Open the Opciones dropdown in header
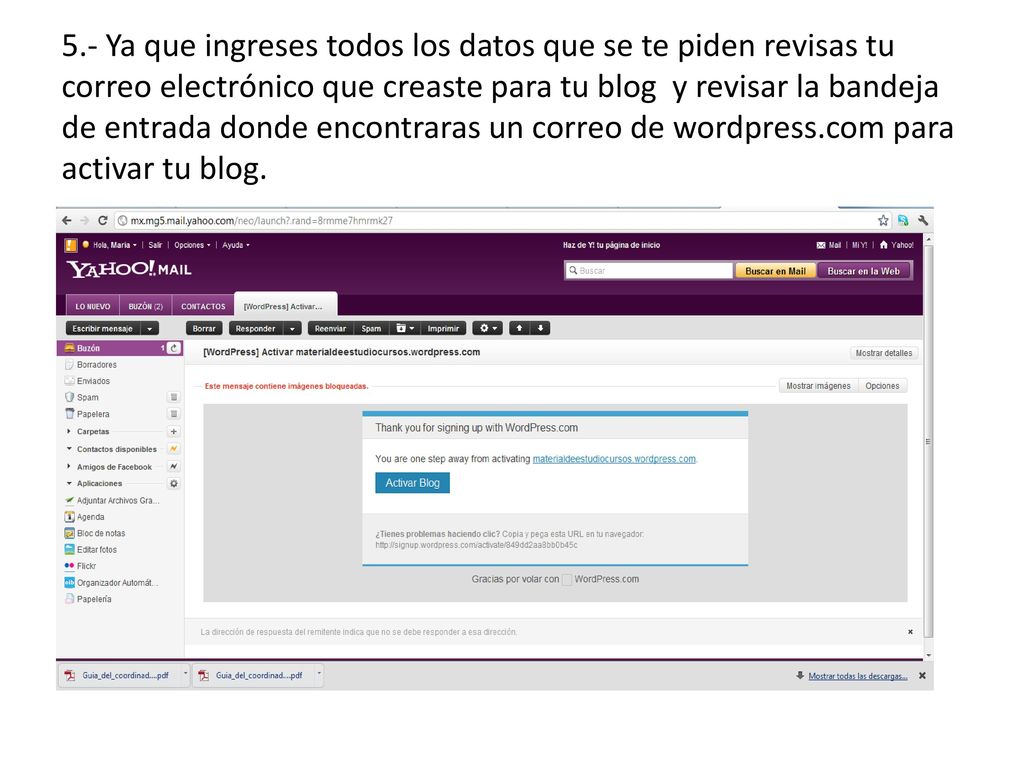This screenshot has width=1024, height=768. [192, 246]
